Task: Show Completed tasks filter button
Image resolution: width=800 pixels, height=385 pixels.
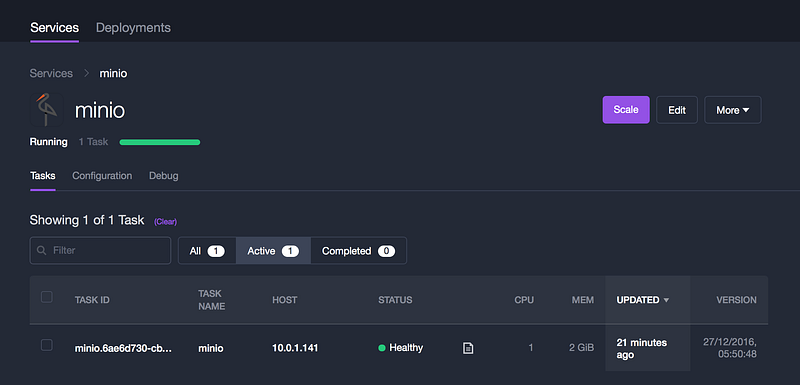Action: tap(358, 250)
